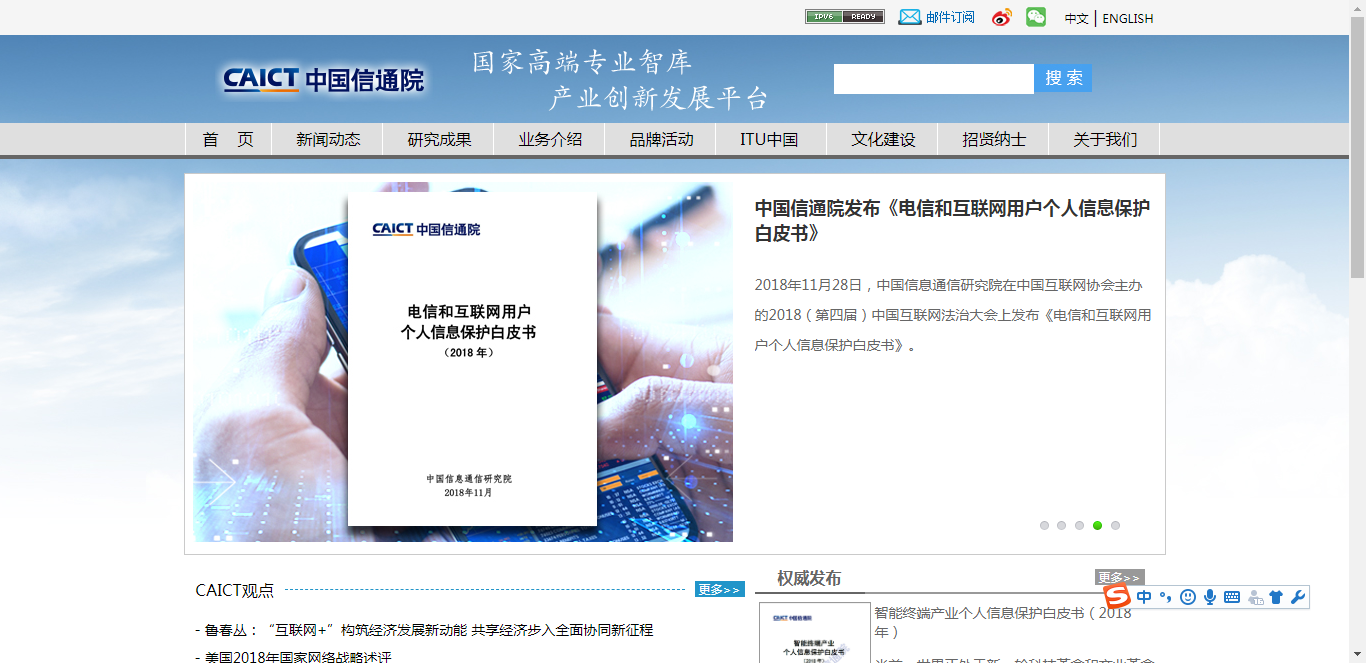Open the 邮件订阅 subscription link
Screen dimensions: 1366x663
click(950, 18)
